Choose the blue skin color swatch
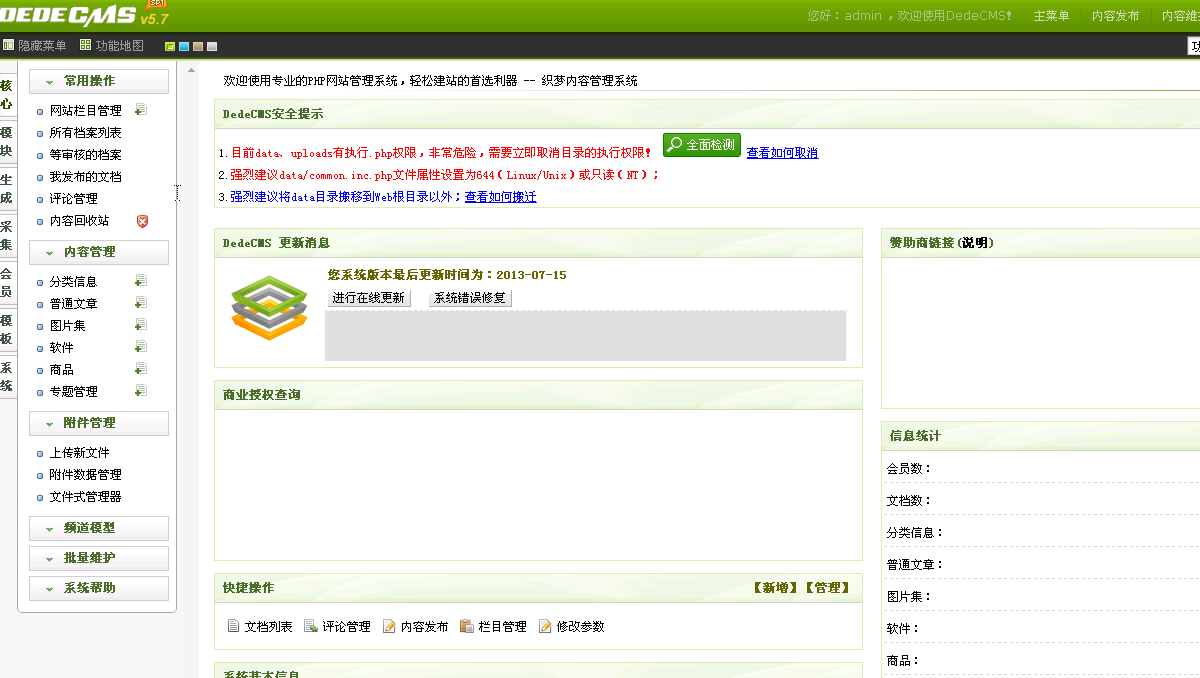This screenshot has height=678, width=1200. tap(184, 46)
